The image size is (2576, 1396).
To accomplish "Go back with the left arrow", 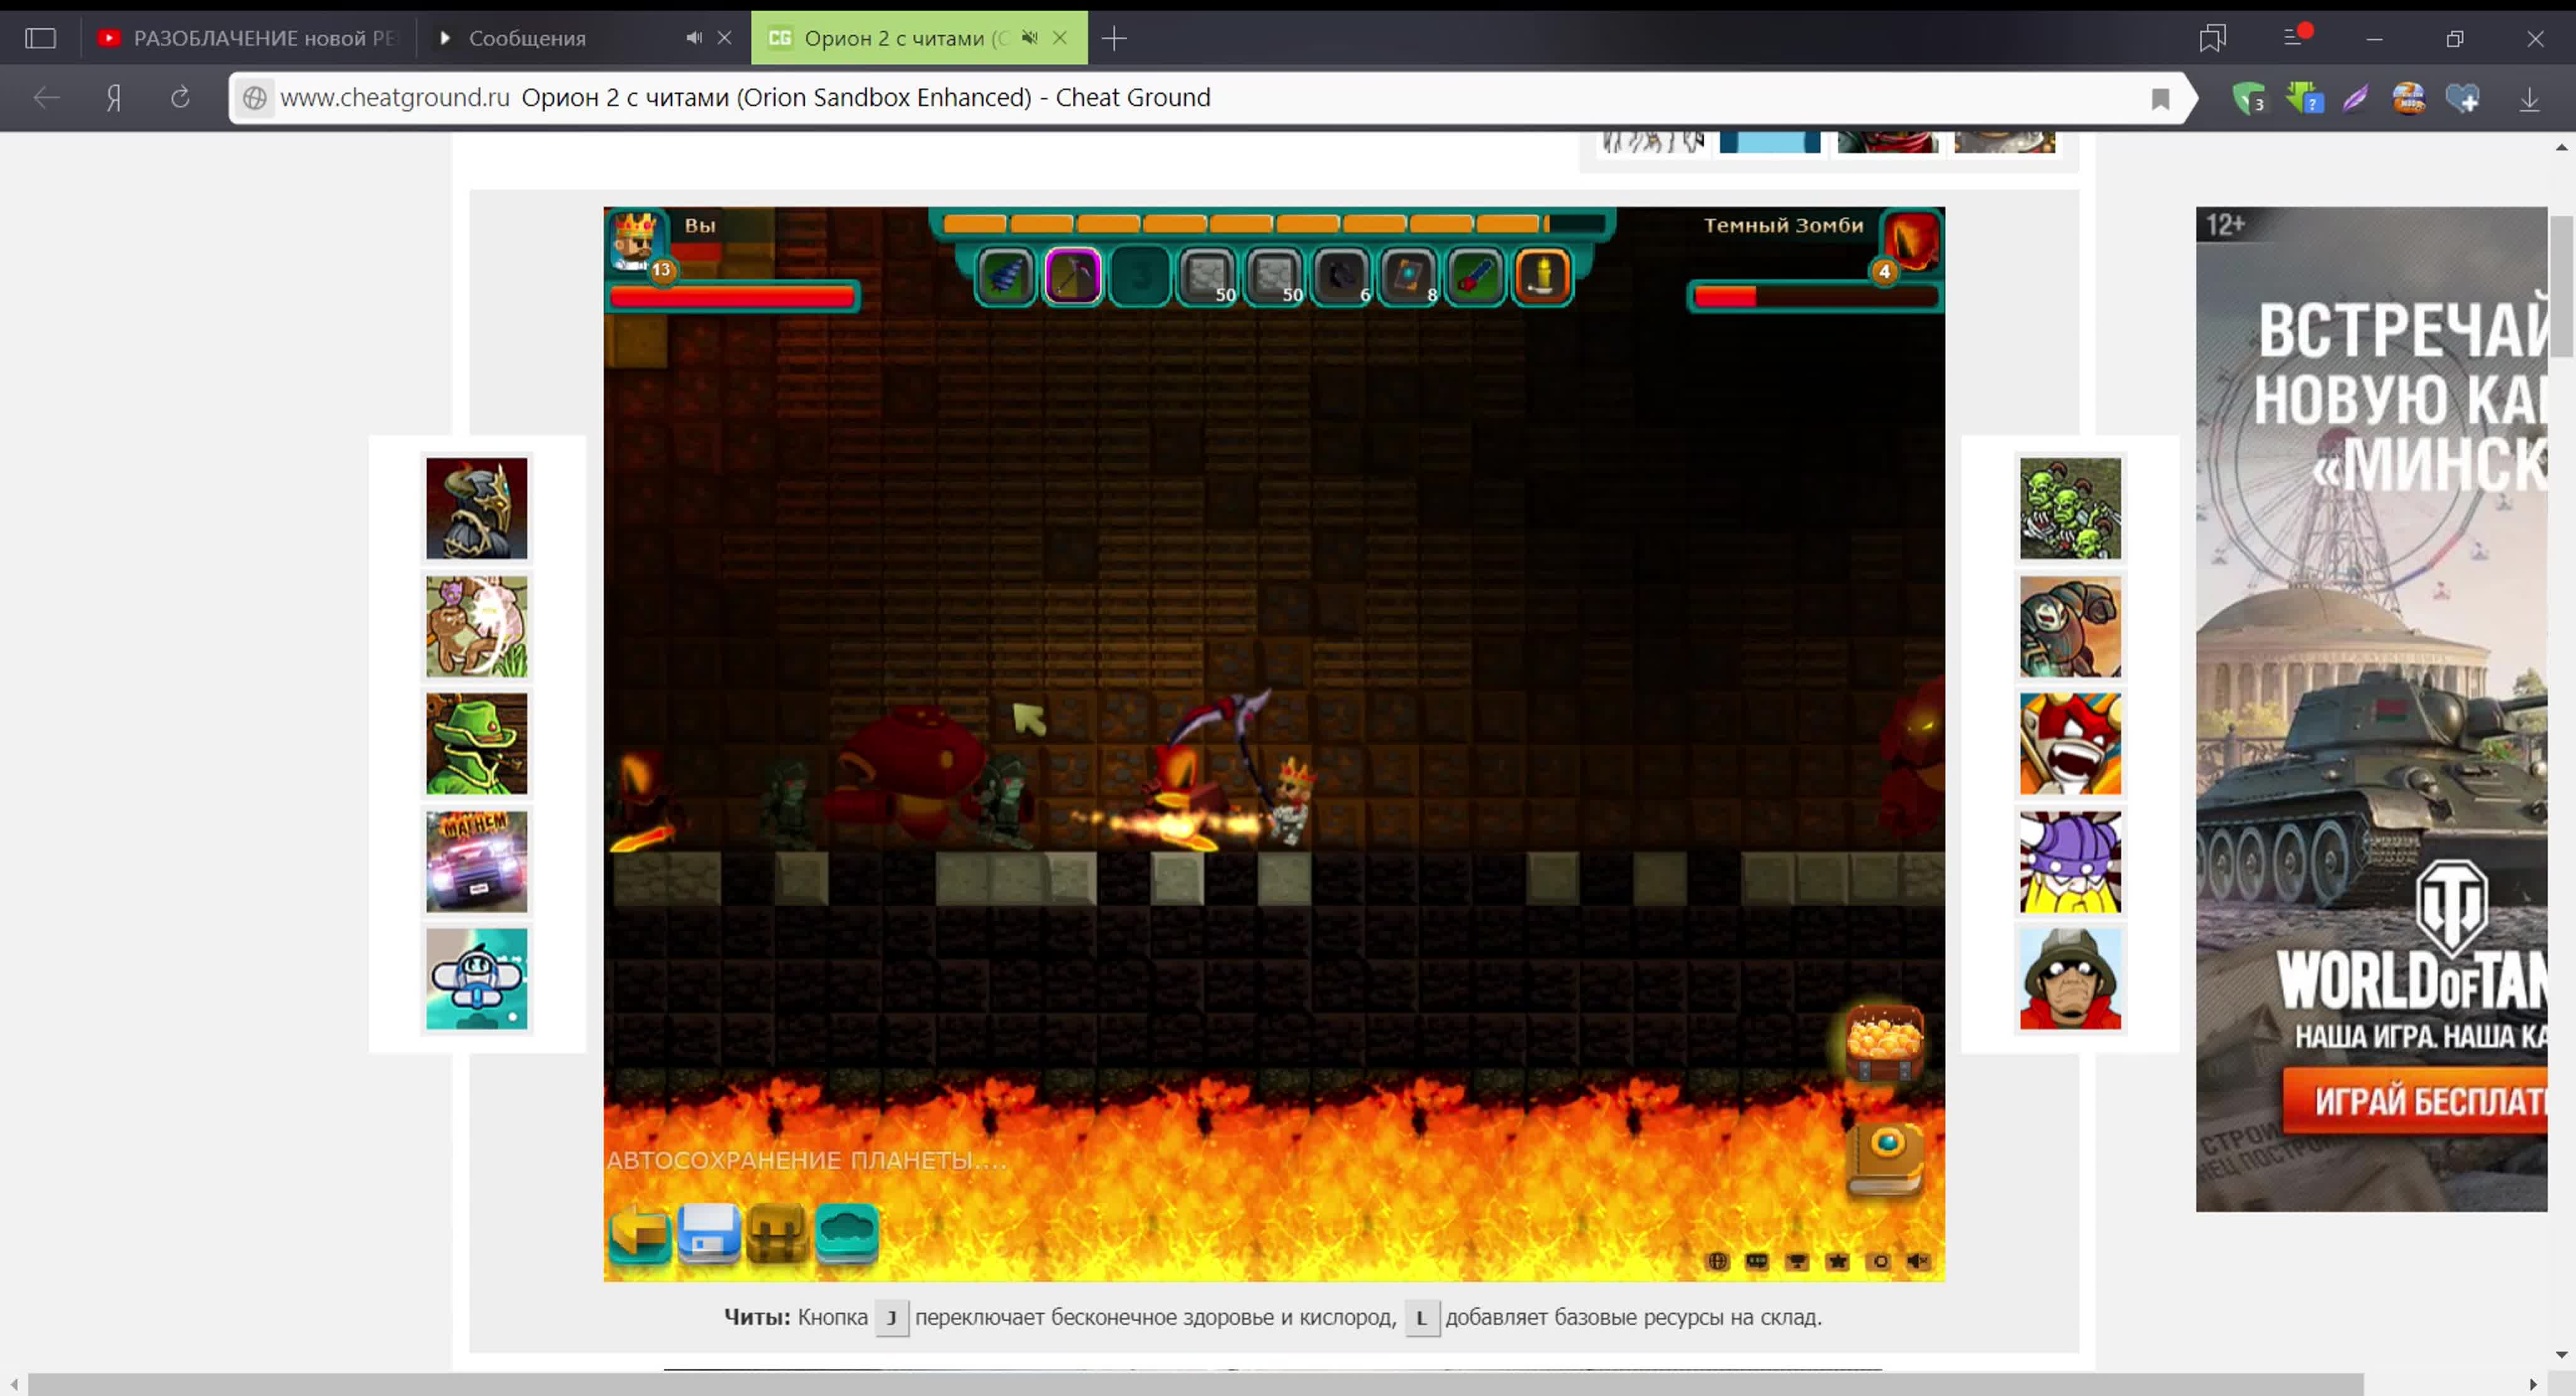I will 47,98.
